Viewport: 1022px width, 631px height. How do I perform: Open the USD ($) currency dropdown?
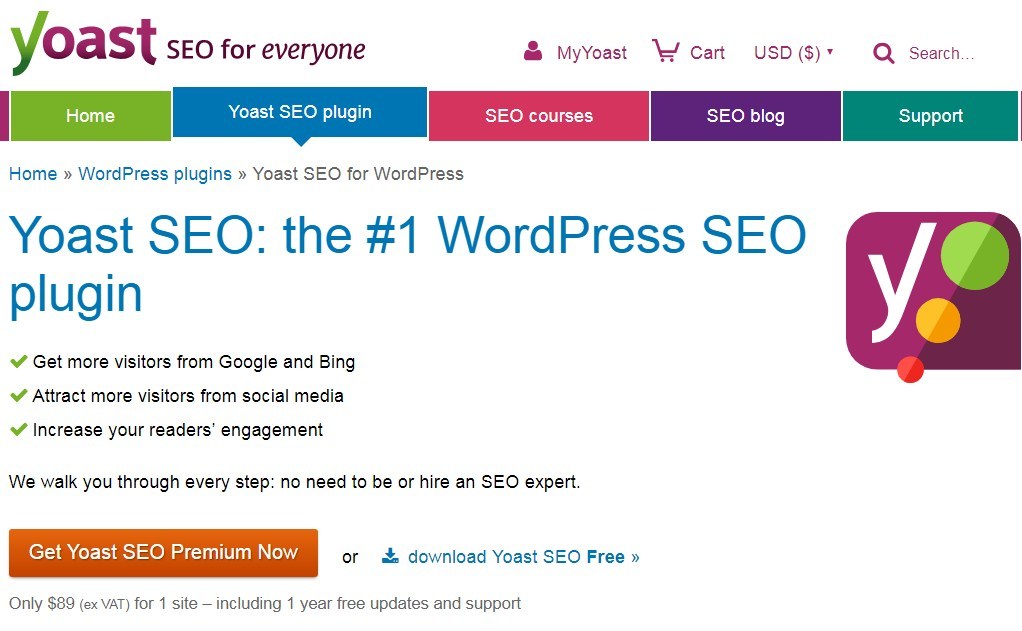coord(793,53)
